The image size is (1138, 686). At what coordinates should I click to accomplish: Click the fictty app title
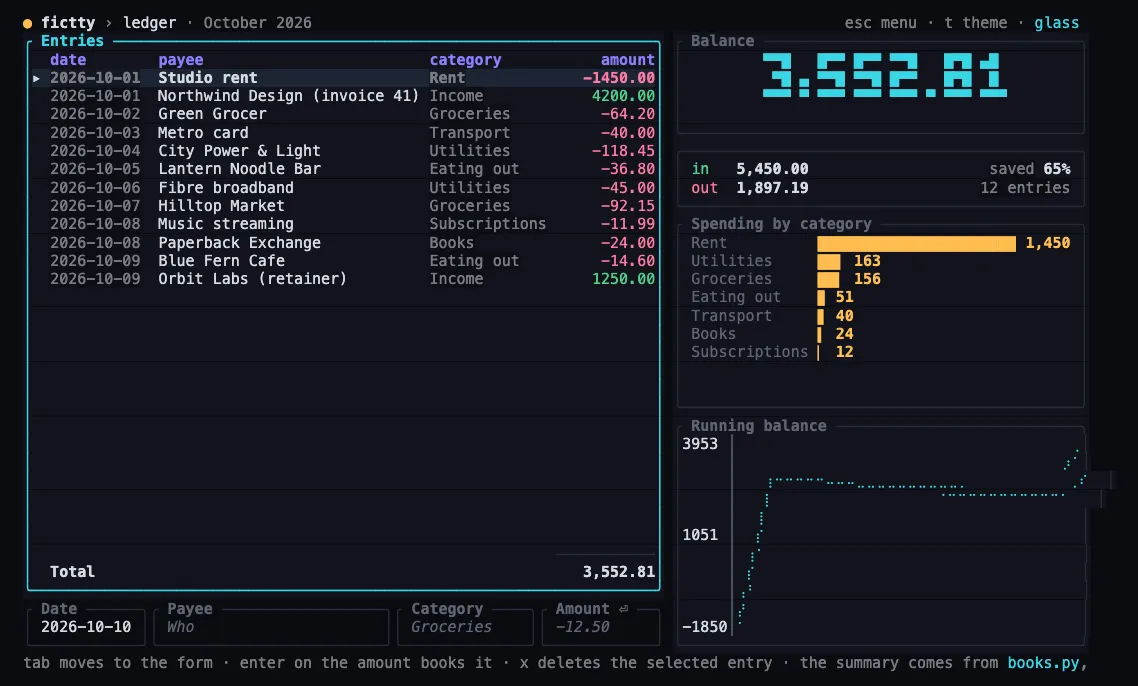point(68,23)
